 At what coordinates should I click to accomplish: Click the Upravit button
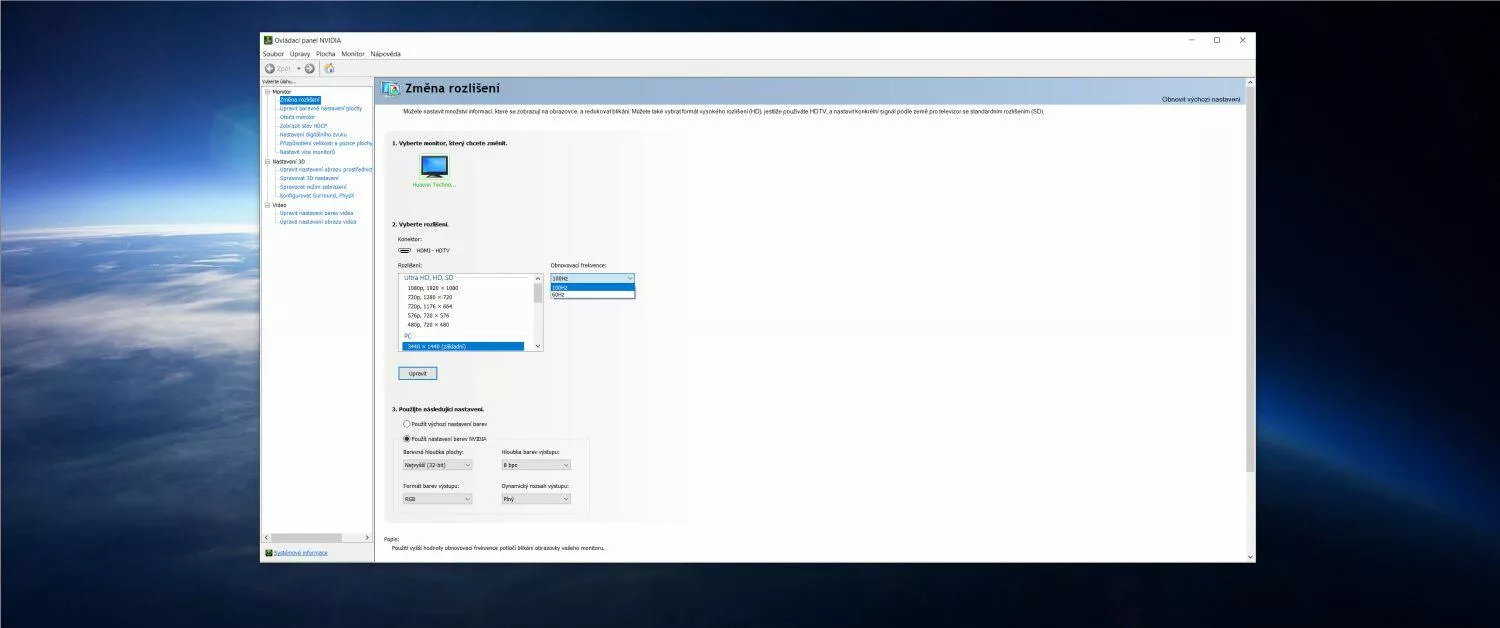(x=418, y=373)
